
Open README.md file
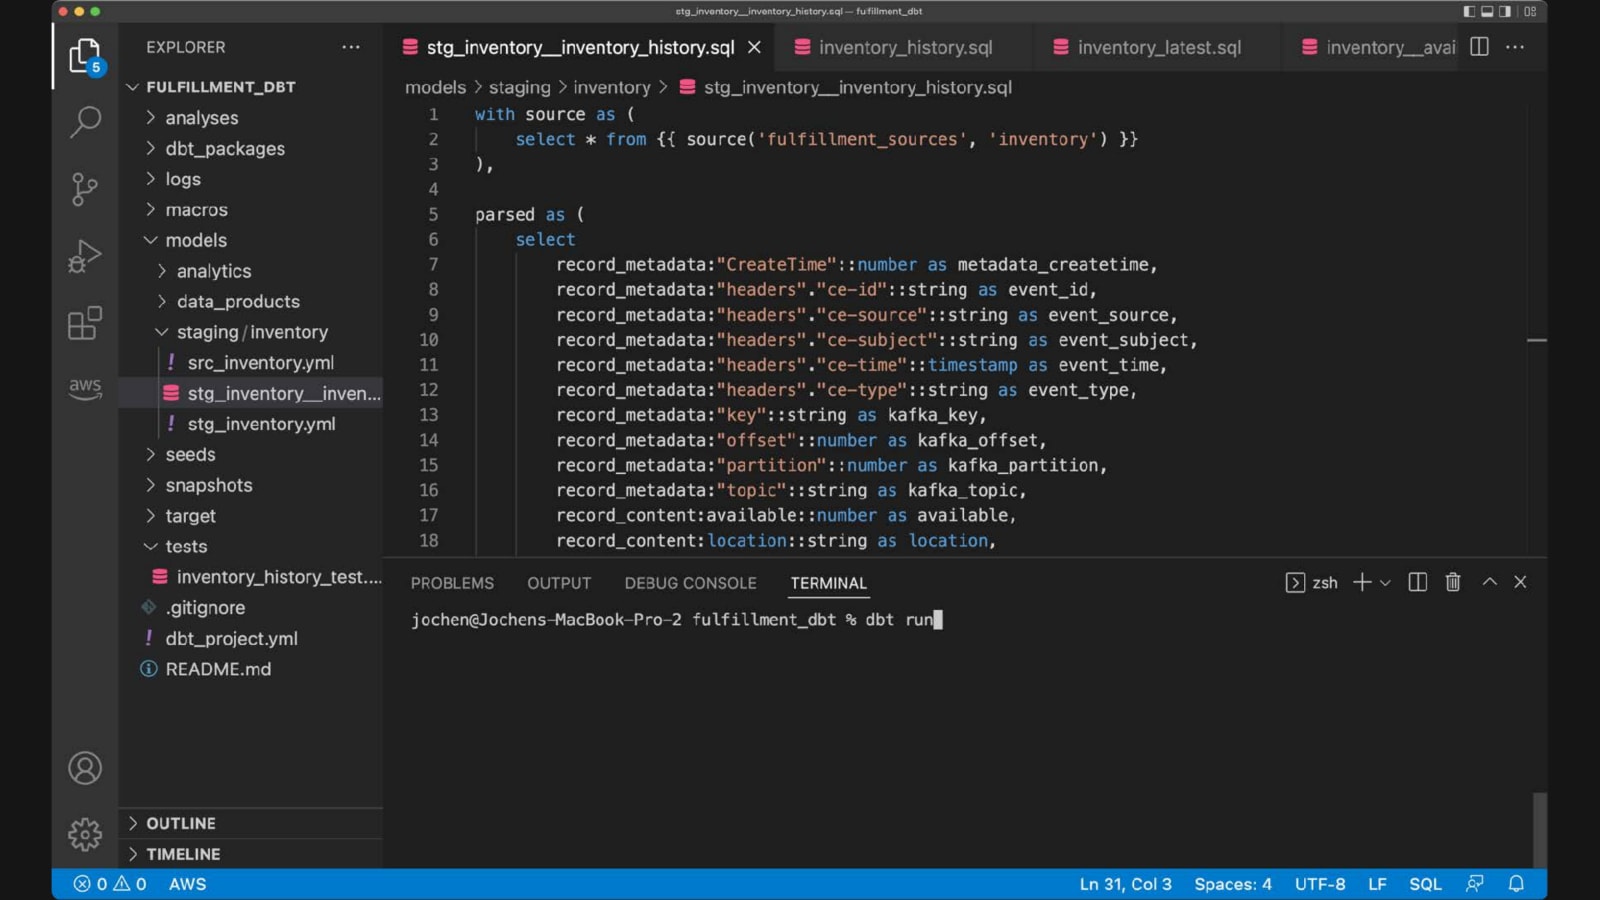coord(250,669)
